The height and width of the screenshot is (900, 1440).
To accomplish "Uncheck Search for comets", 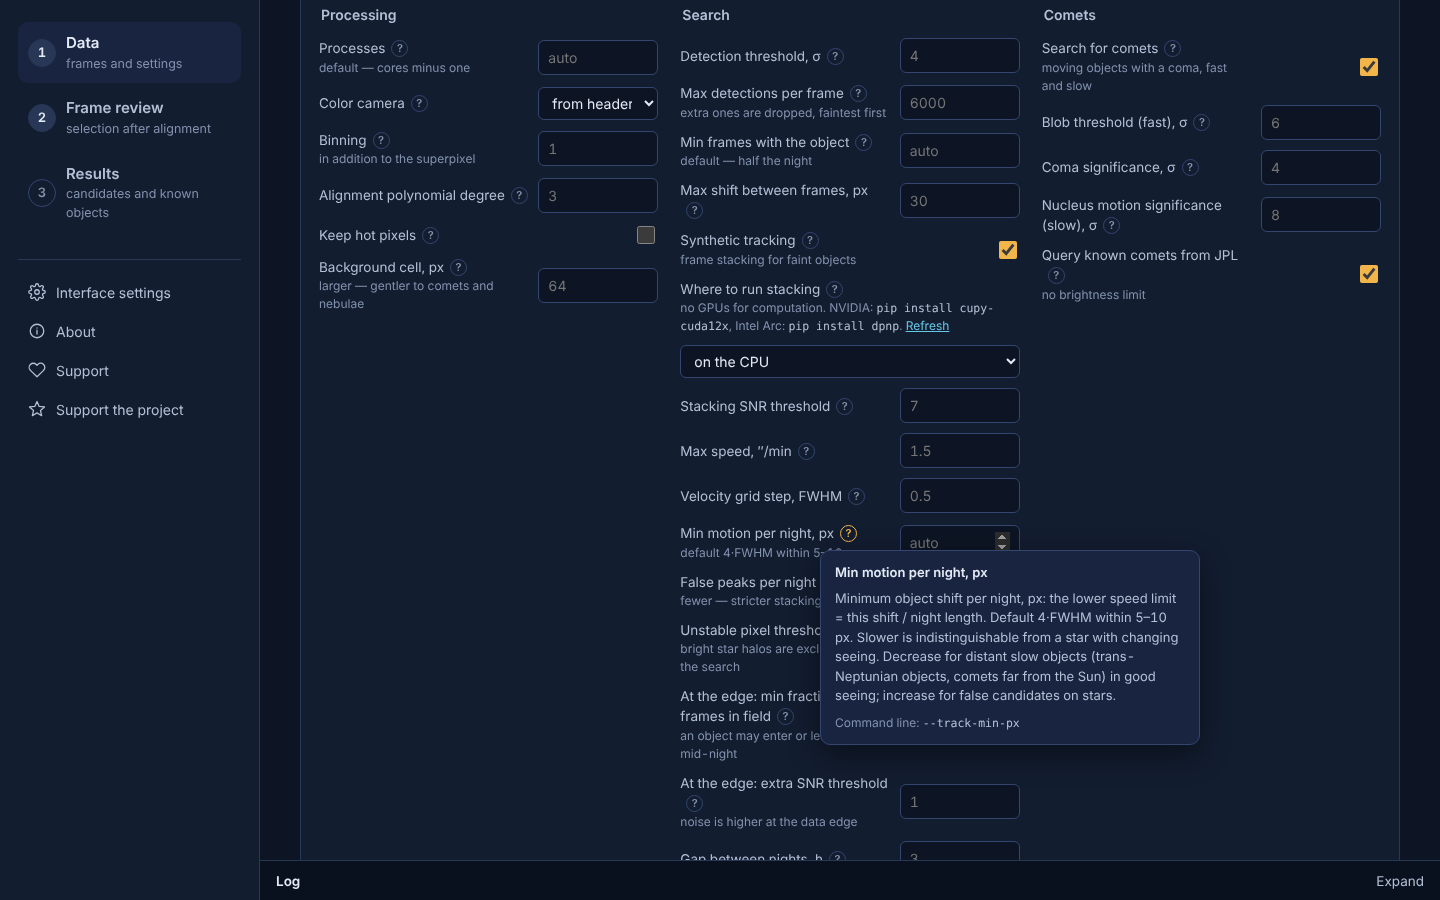I will [1369, 67].
